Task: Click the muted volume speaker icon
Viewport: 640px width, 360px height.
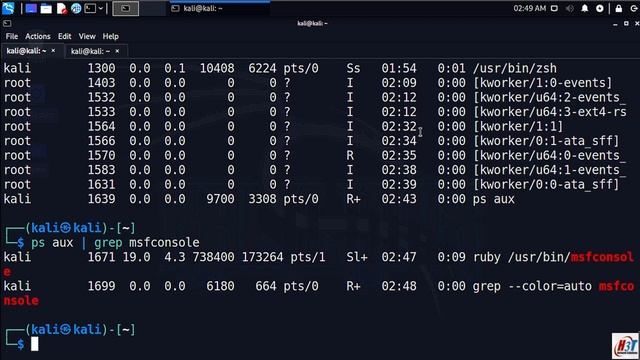Action: coord(569,9)
